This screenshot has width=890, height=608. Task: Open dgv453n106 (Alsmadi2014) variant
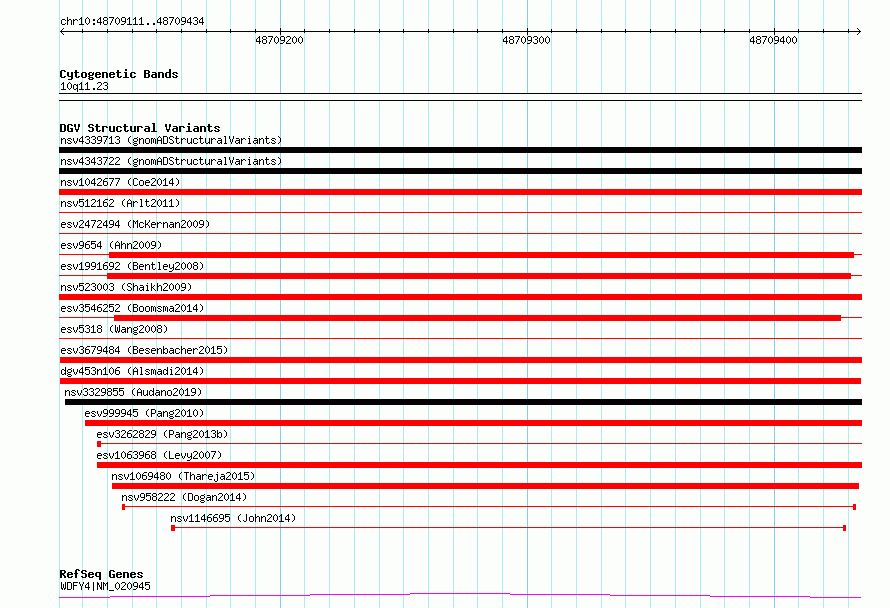(x=132, y=371)
